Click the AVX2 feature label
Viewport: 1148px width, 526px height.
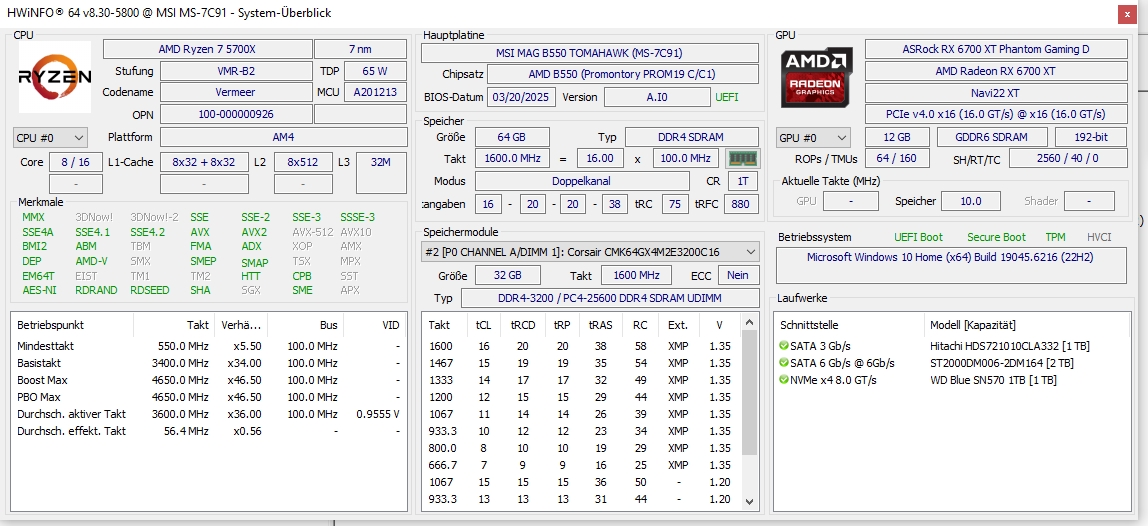click(254, 231)
